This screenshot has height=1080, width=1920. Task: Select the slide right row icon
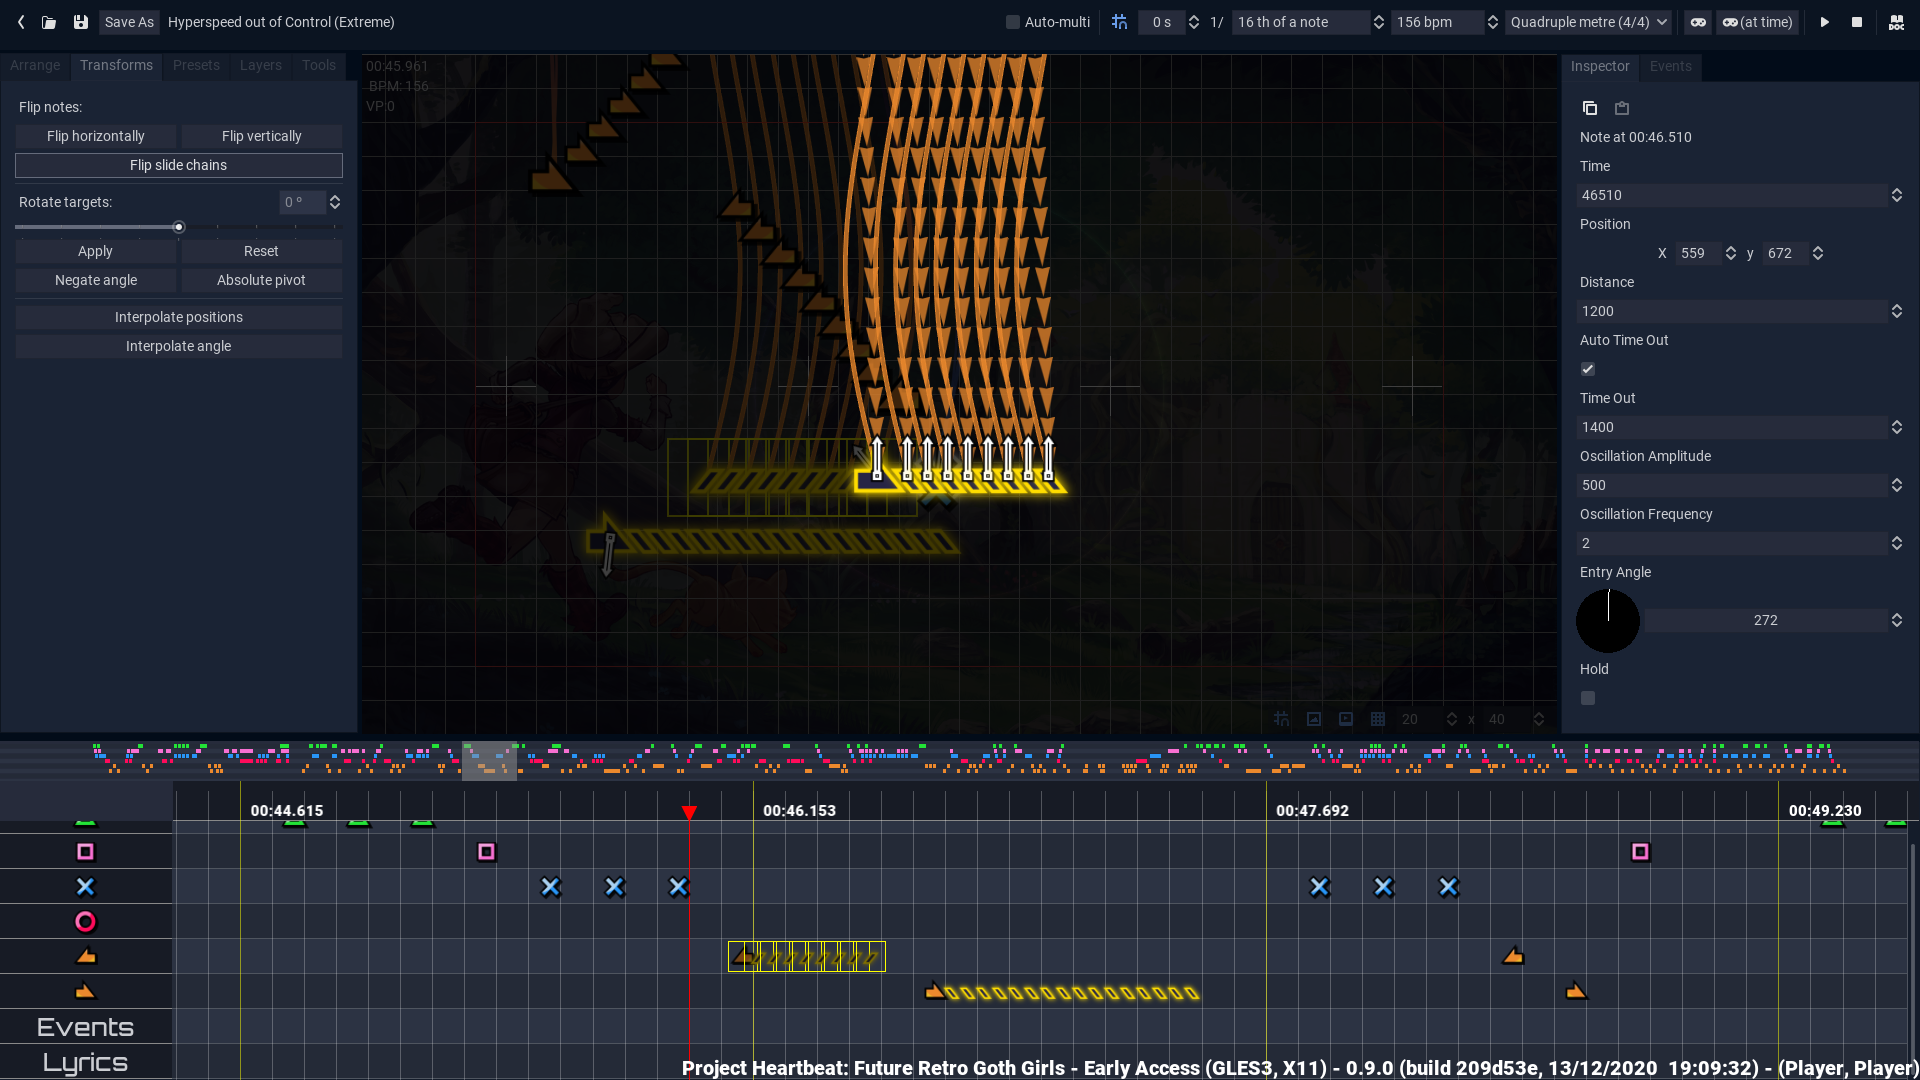(x=86, y=992)
